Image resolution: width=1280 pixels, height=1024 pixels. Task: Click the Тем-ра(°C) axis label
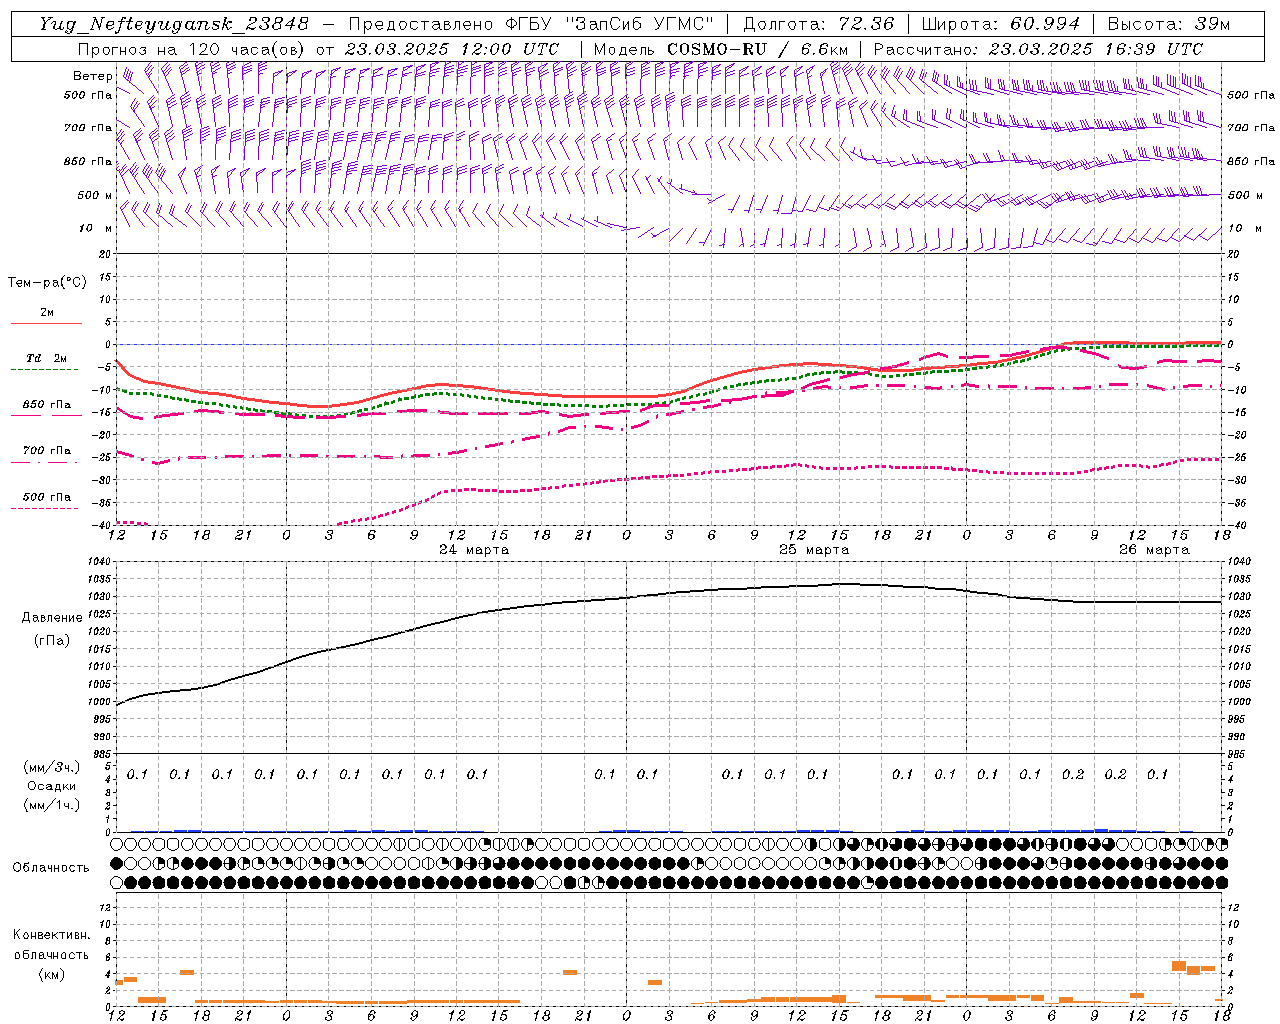47,283
